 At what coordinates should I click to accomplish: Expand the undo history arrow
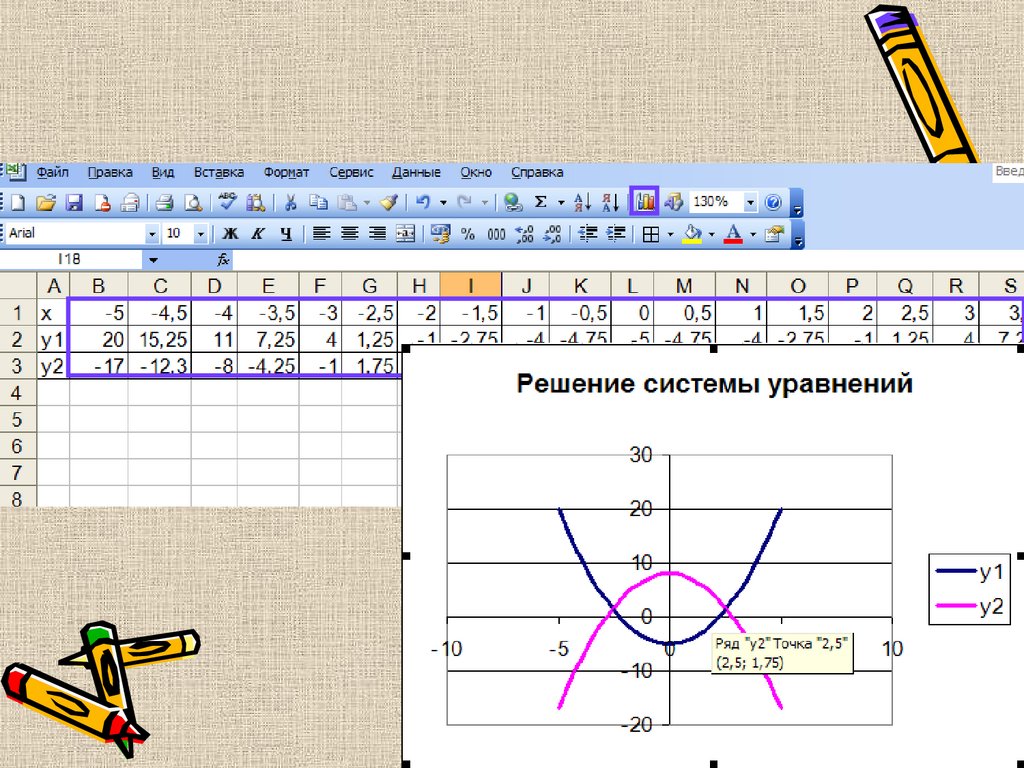point(443,203)
